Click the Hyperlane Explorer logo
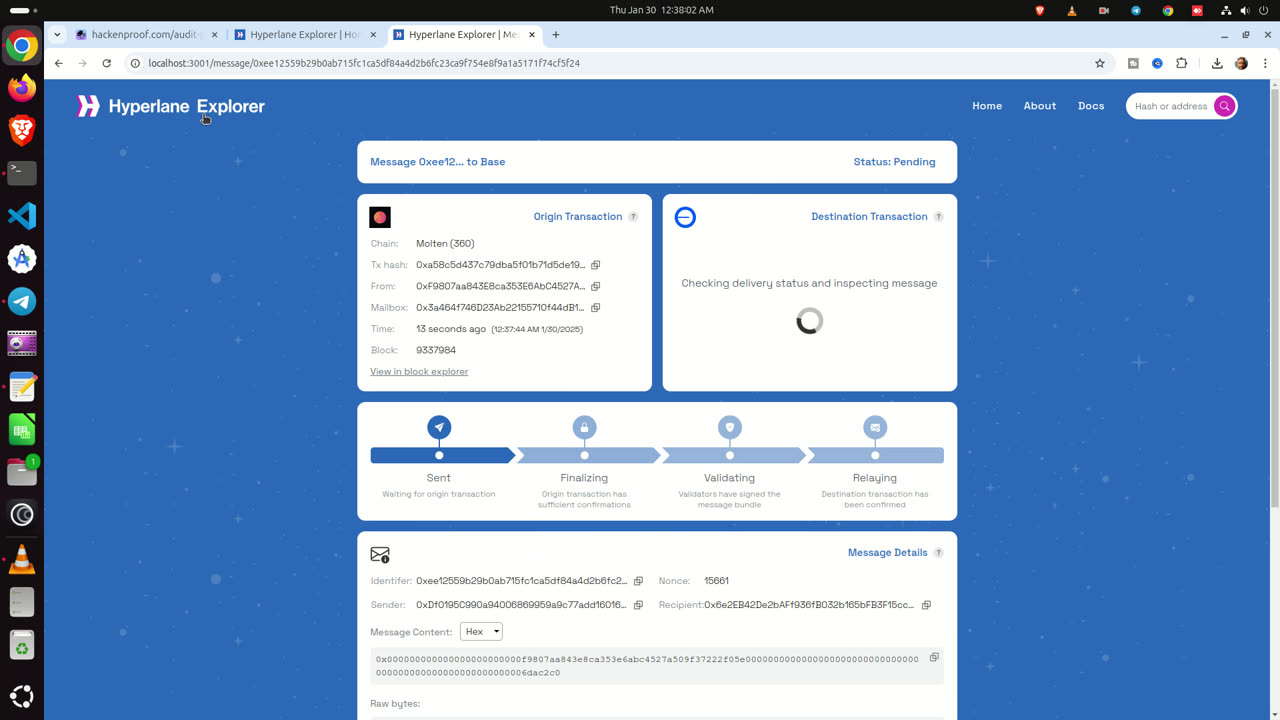 [x=171, y=106]
